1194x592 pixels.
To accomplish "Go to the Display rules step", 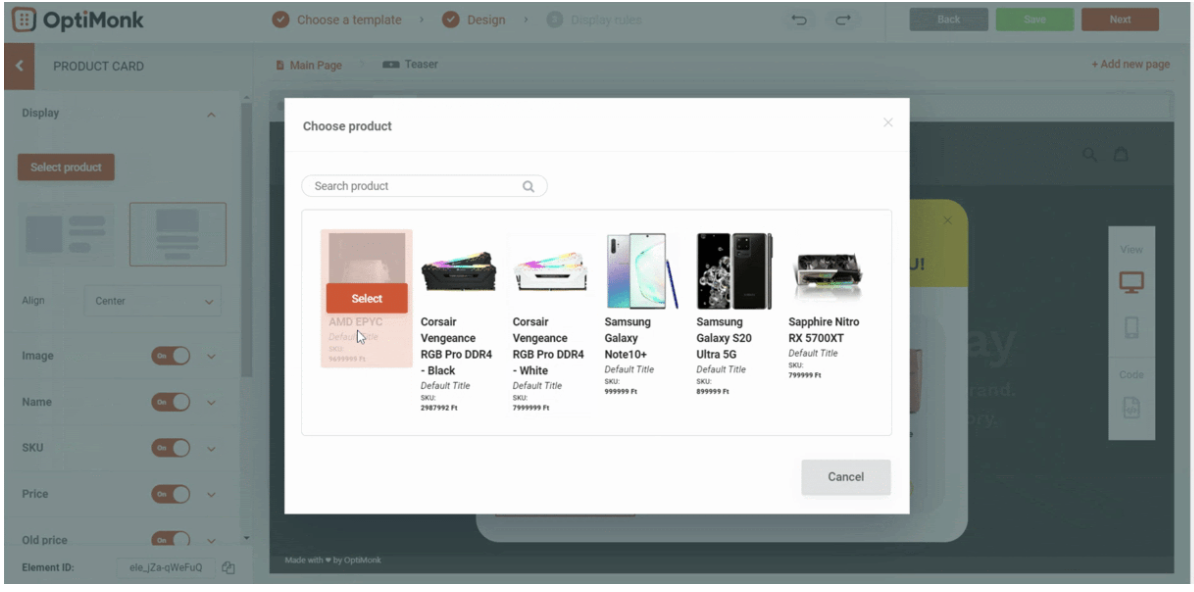I will pyautogui.click(x=594, y=20).
